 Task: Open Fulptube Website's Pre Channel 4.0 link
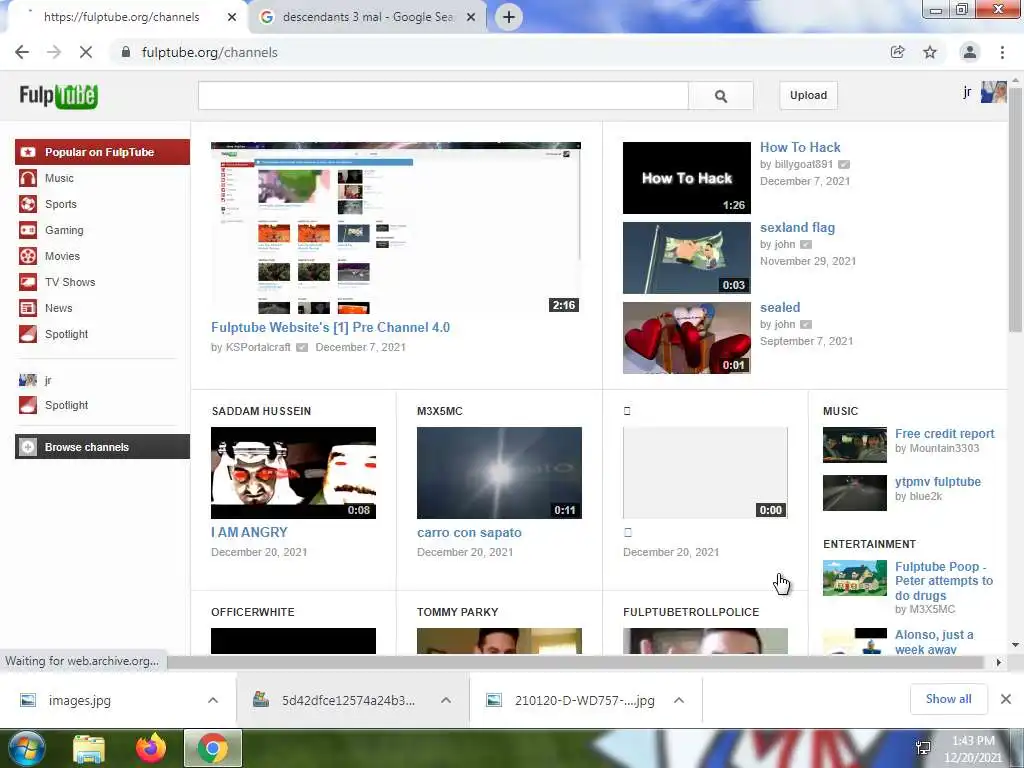tap(330, 328)
